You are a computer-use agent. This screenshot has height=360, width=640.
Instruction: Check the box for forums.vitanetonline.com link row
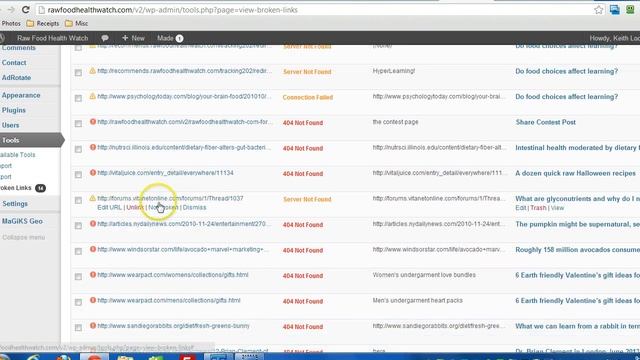click(78, 200)
